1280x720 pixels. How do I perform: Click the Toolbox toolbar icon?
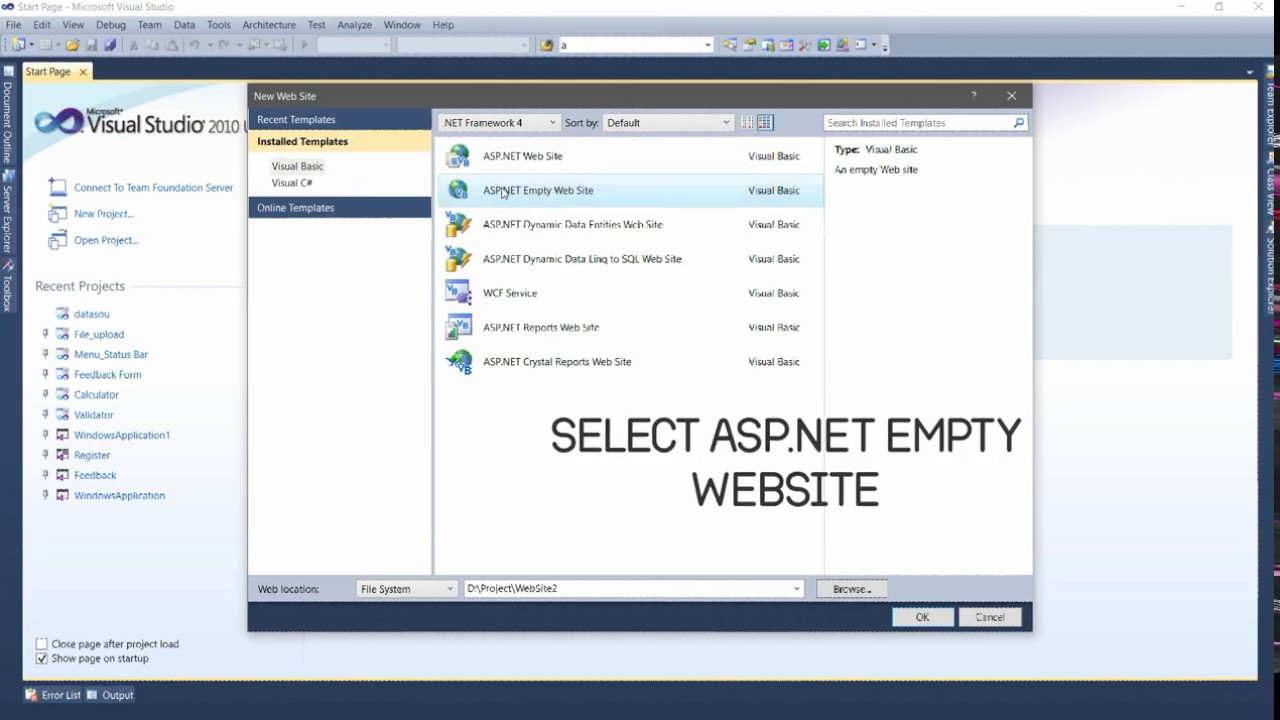(x=804, y=45)
